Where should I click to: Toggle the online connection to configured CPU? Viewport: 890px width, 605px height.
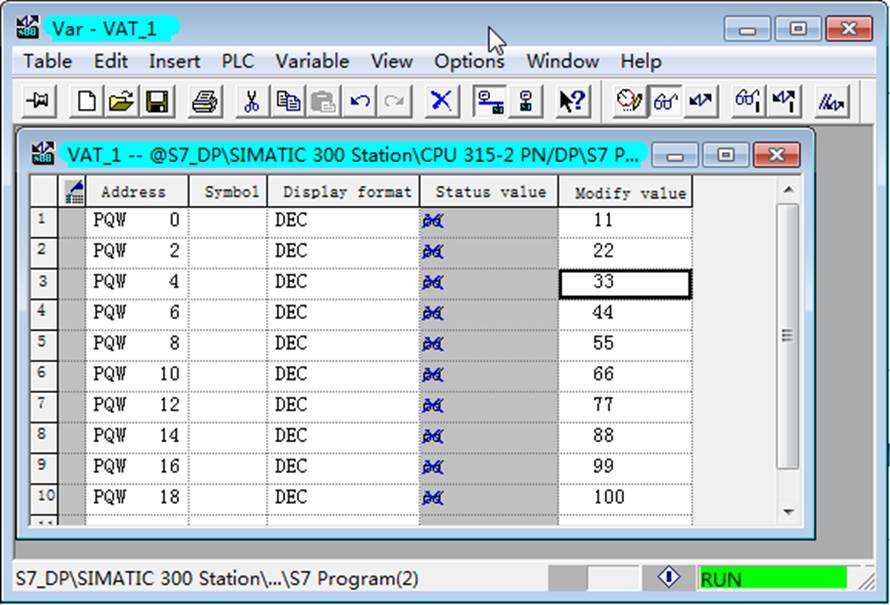(489, 102)
